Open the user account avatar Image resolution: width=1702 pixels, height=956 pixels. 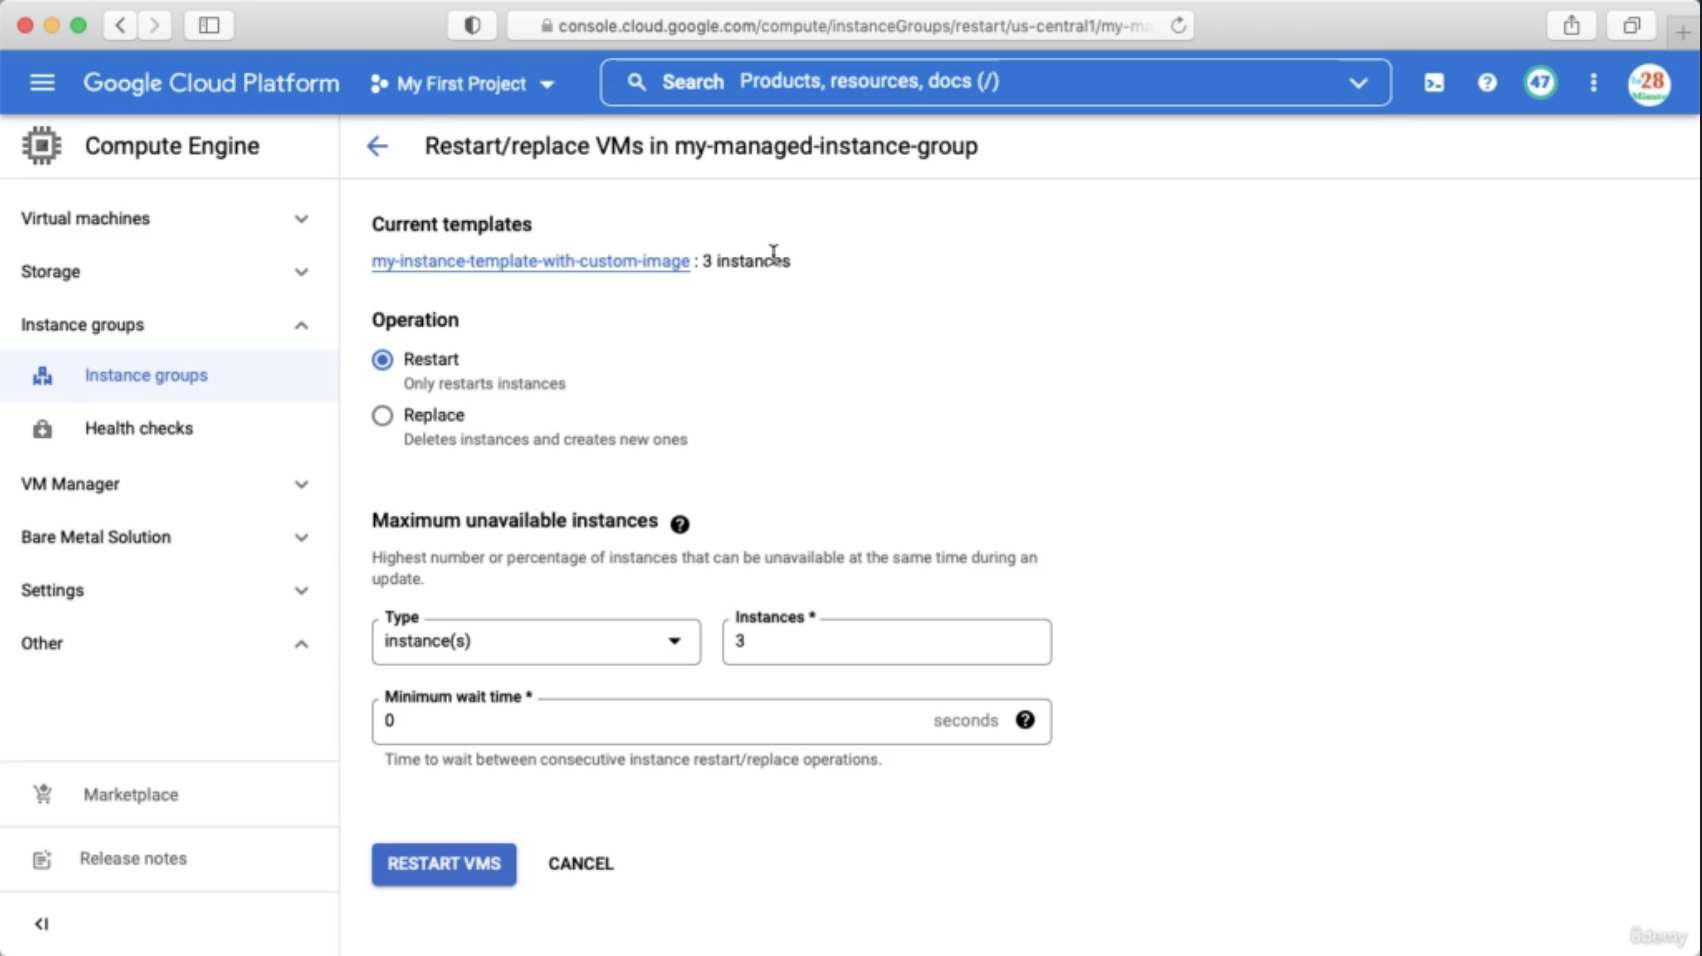[1649, 84]
